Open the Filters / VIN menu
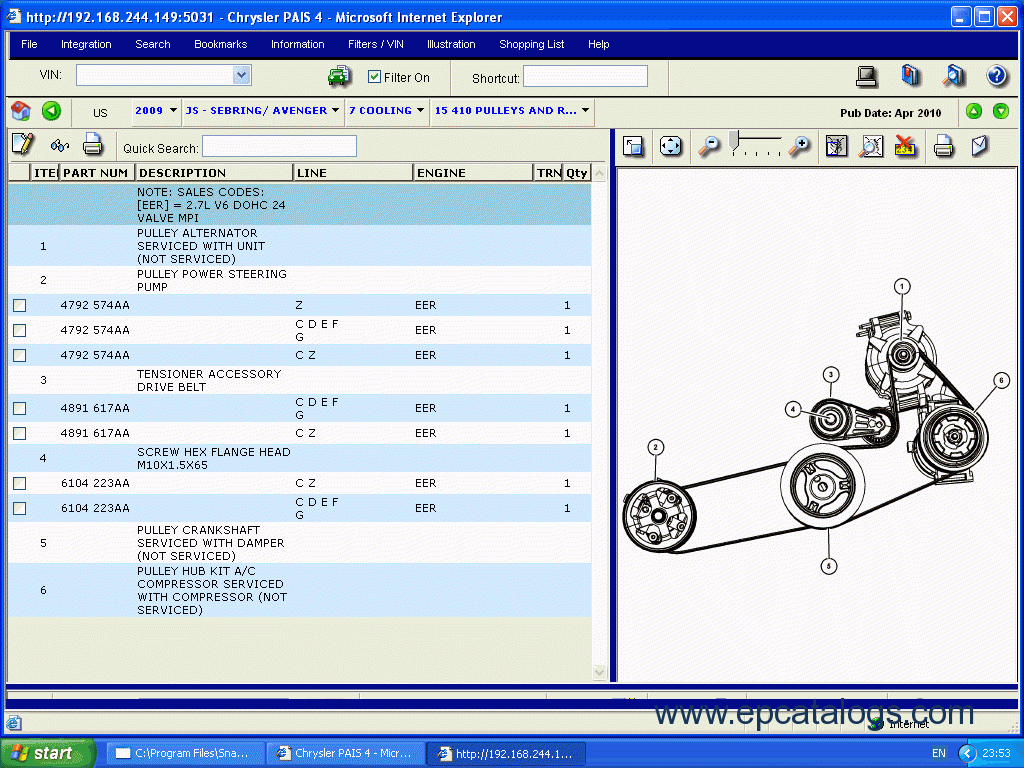This screenshot has width=1024, height=768. point(376,44)
